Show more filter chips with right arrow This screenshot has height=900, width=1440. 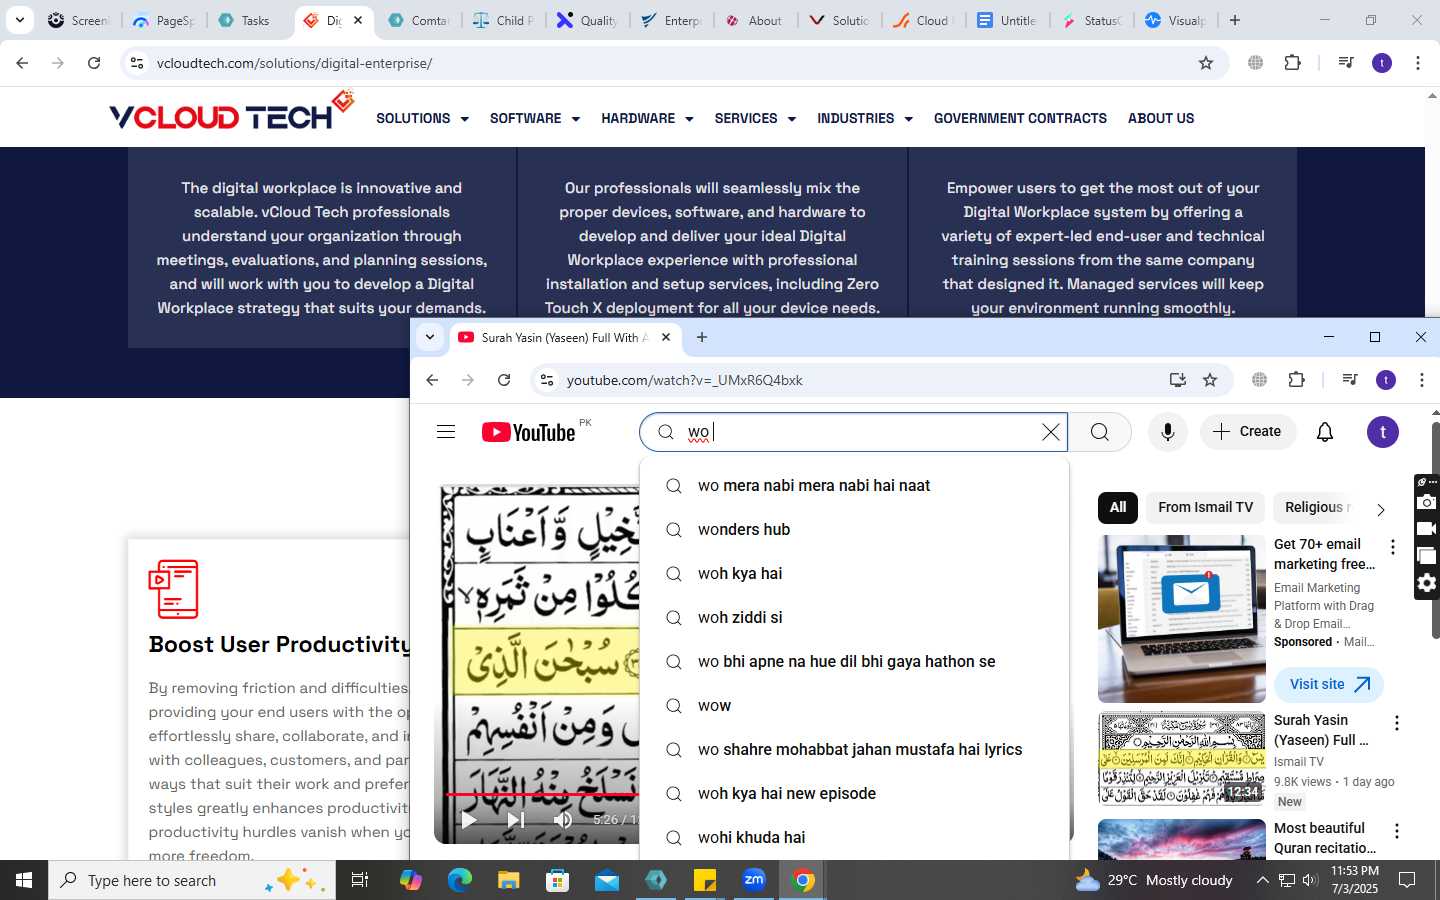point(1381,509)
